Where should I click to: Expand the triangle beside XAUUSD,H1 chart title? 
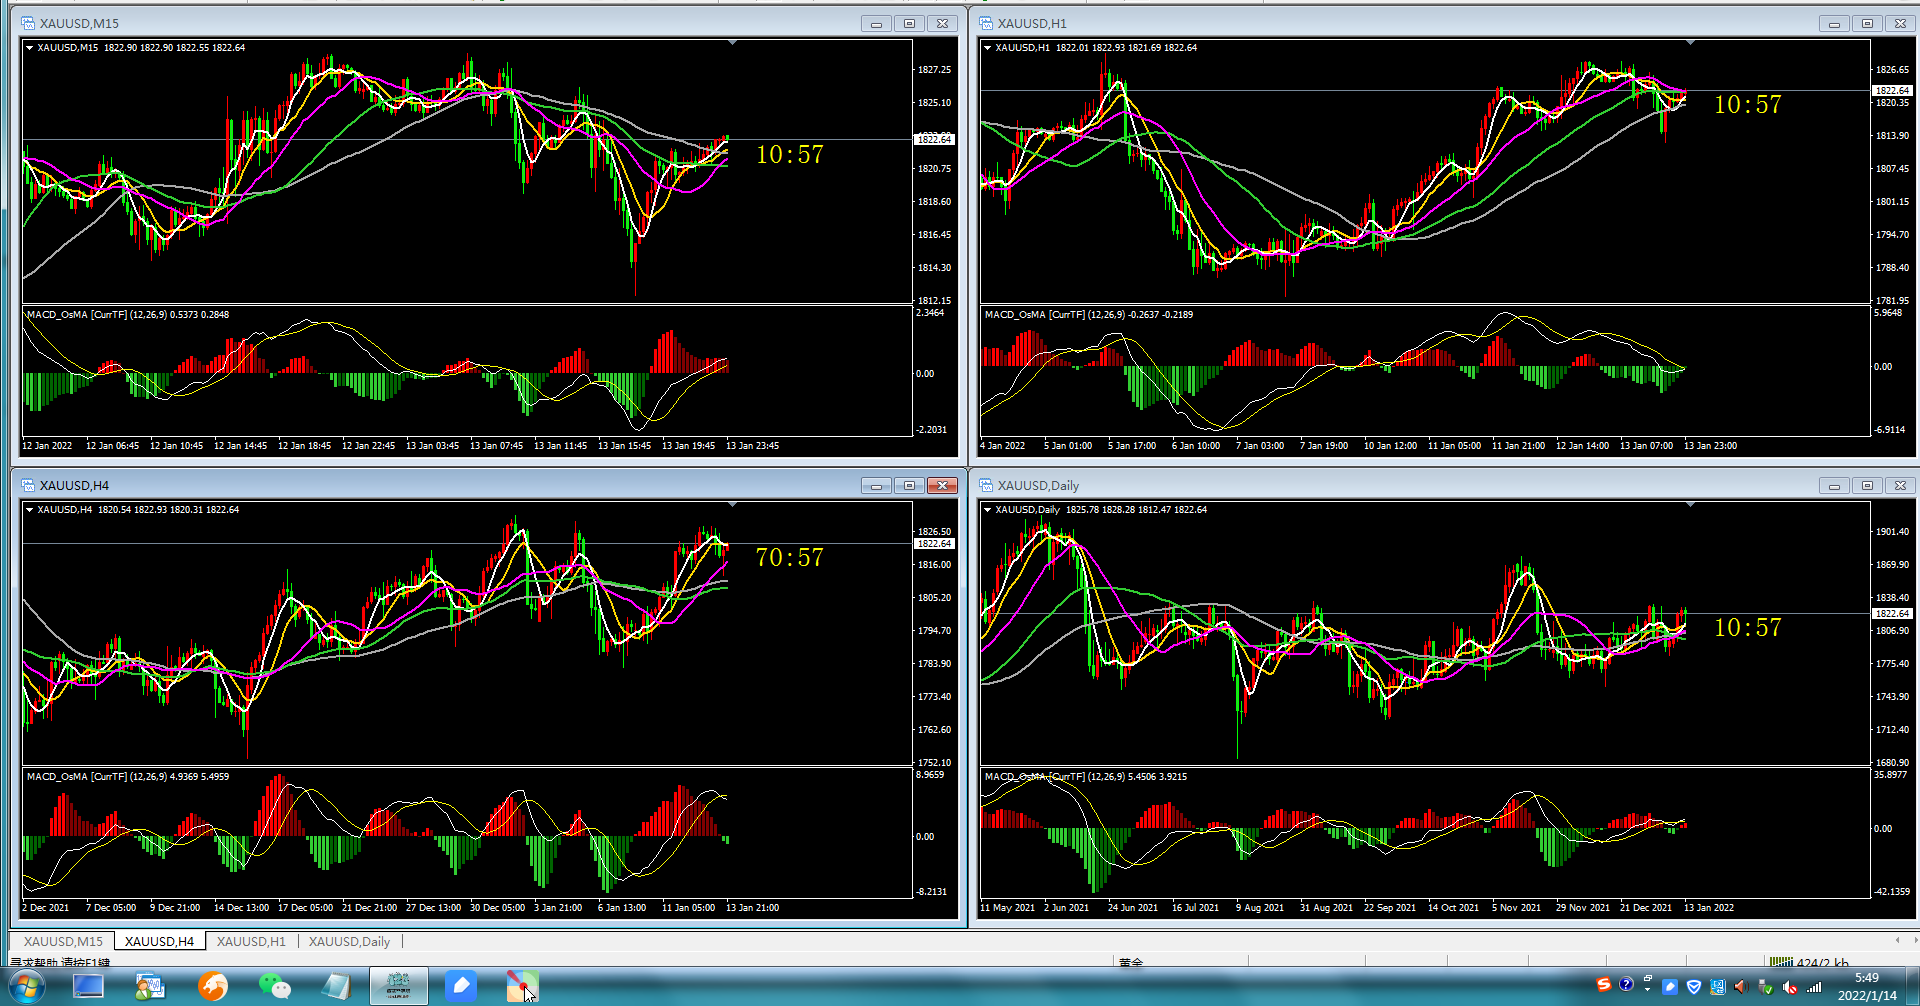[x=988, y=48]
